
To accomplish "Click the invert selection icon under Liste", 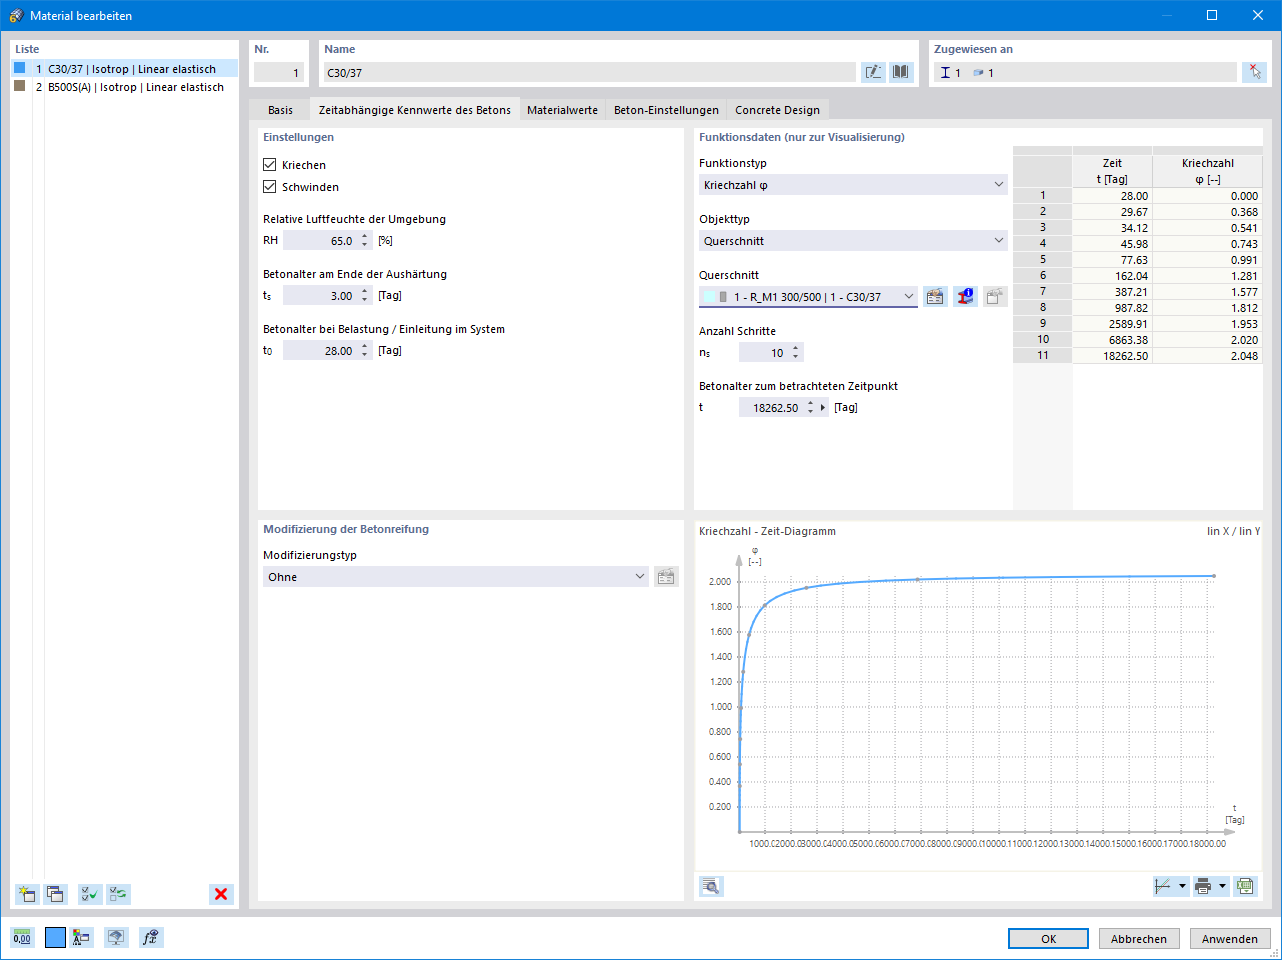I will tap(119, 894).
